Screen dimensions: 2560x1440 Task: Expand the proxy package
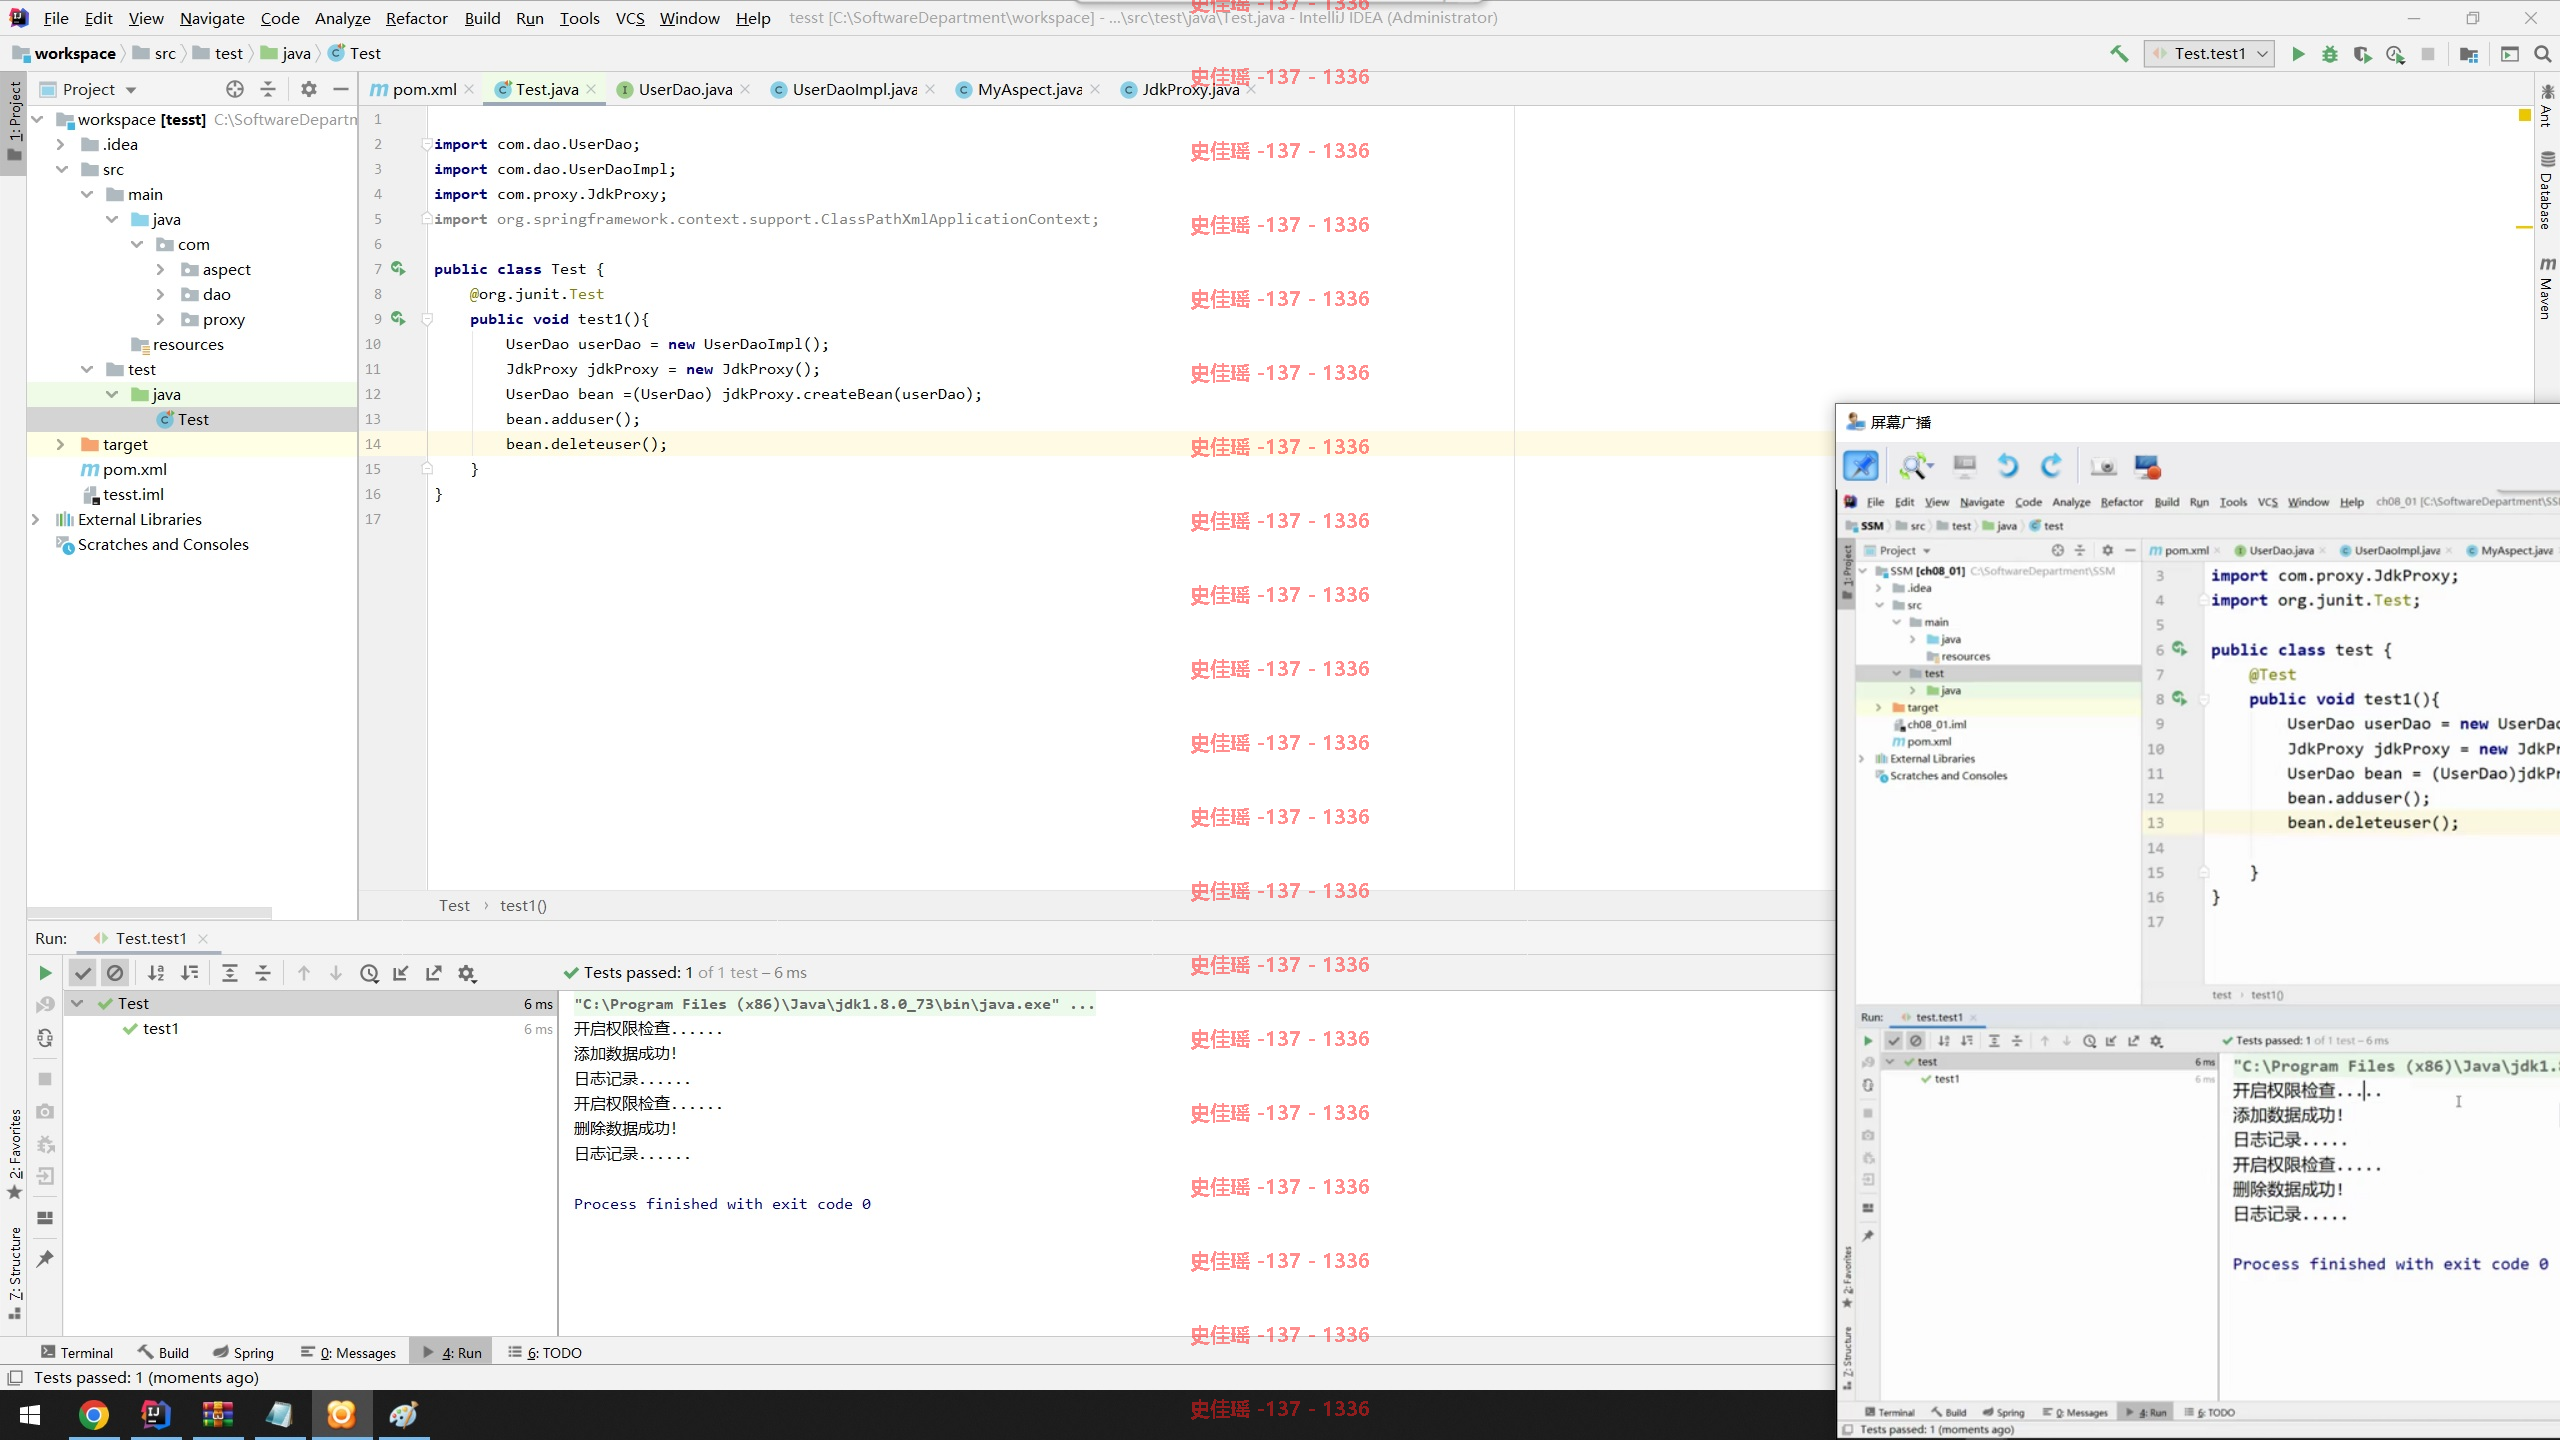pos(161,319)
